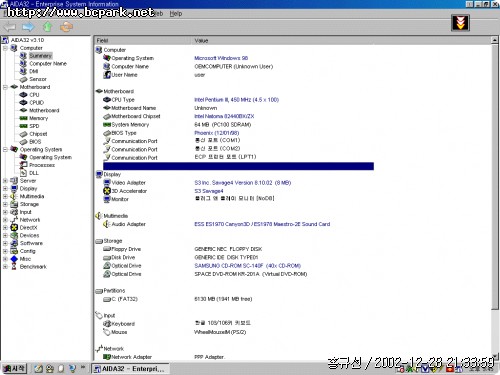
Task: Click the first quick launch icon on taskbar
Action: click(x=39, y=368)
